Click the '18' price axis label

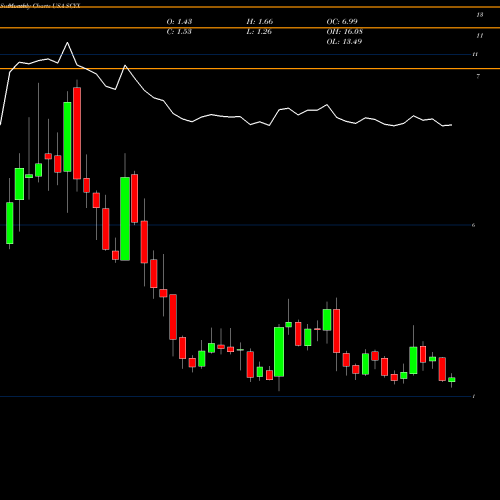[480, 15]
